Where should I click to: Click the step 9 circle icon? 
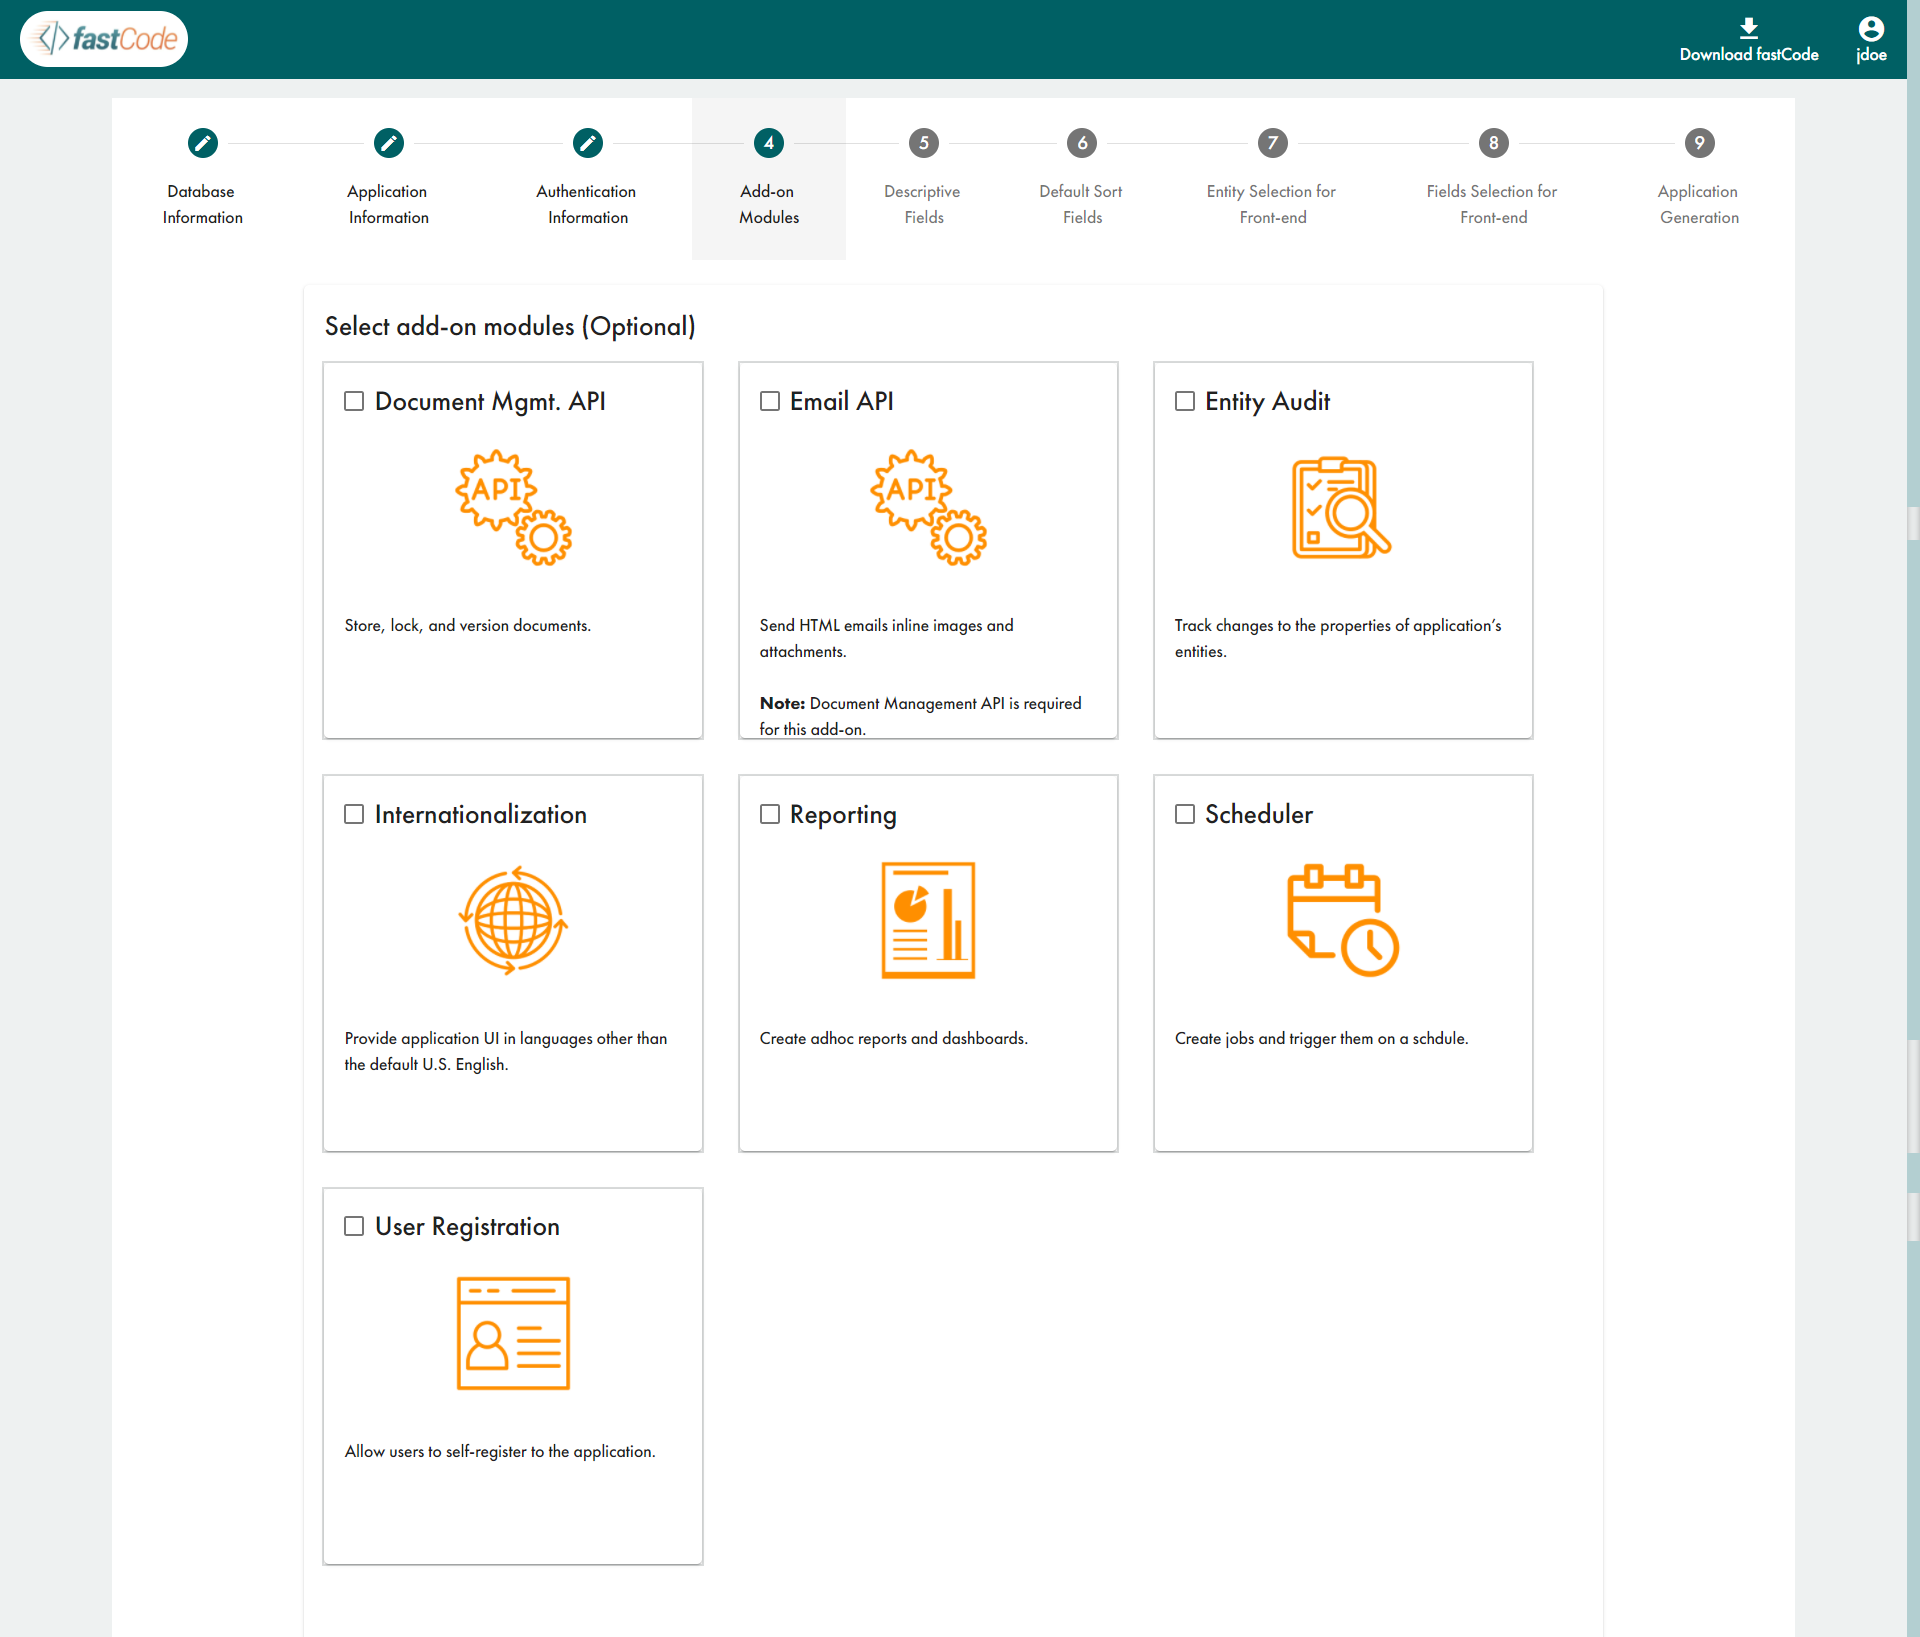click(x=1700, y=143)
